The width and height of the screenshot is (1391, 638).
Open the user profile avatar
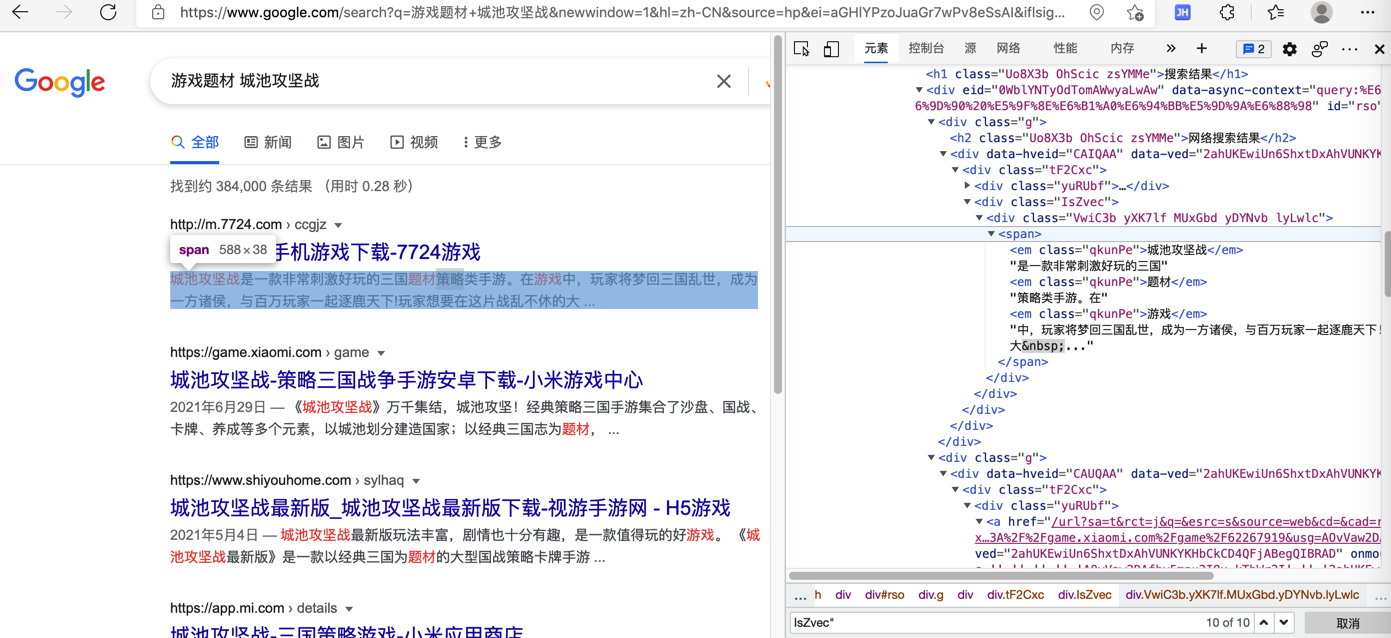click(1321, 13)
